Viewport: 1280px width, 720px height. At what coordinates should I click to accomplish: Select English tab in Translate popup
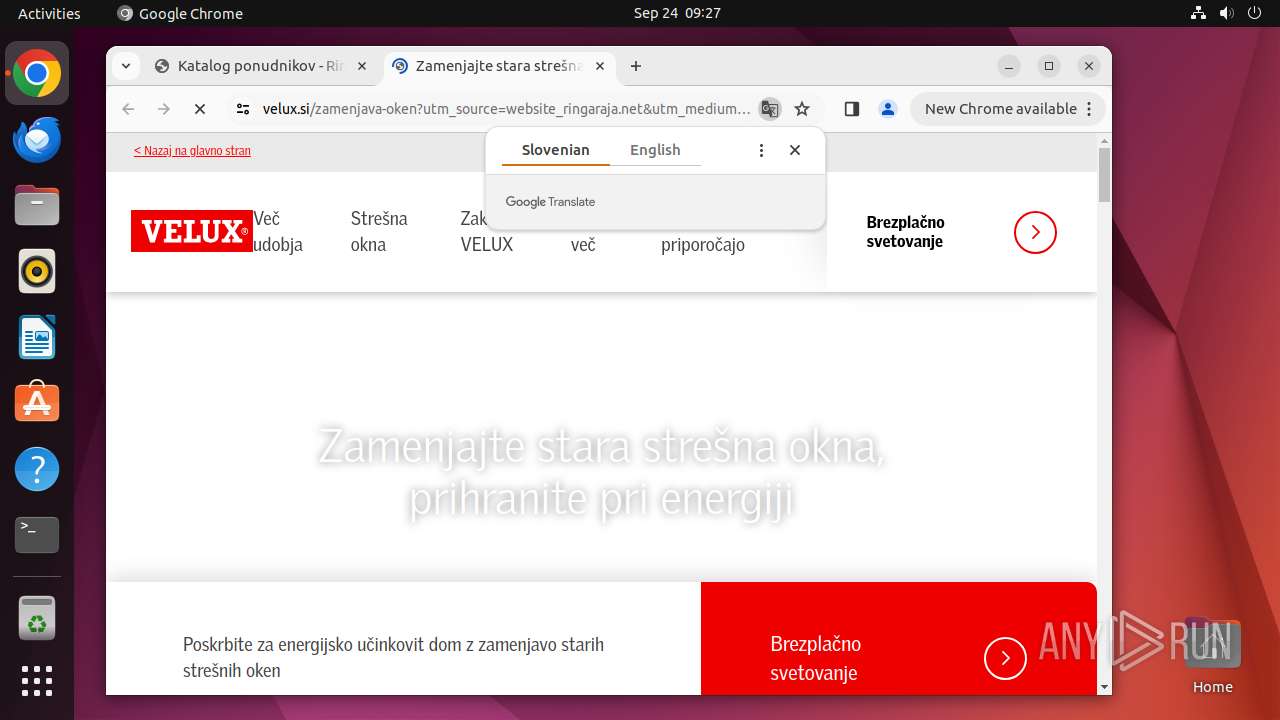tap(655, 150)
